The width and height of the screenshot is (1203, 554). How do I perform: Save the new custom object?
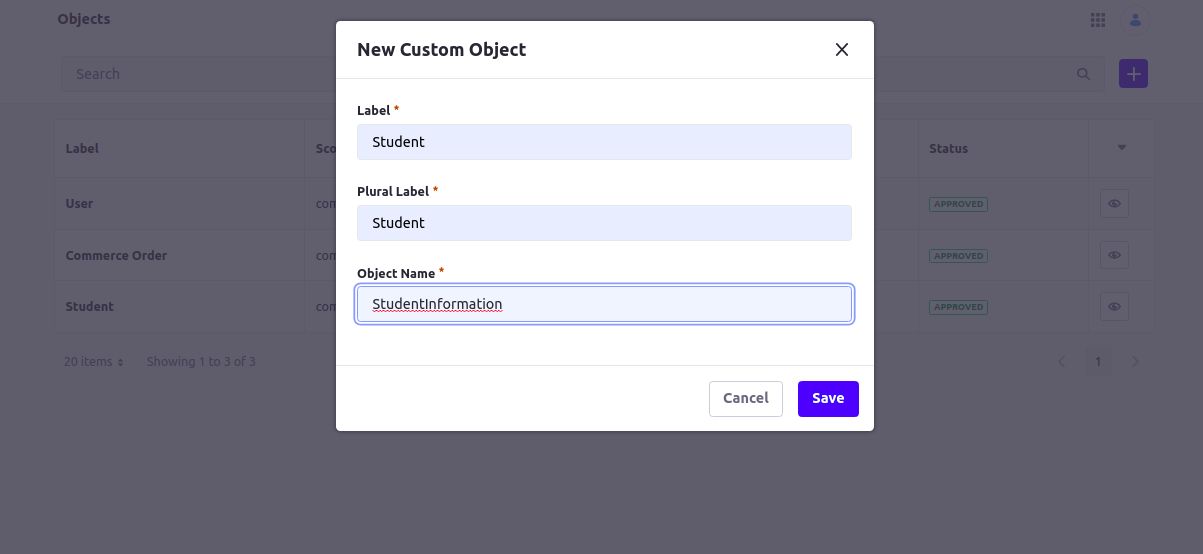pos(828,398)
